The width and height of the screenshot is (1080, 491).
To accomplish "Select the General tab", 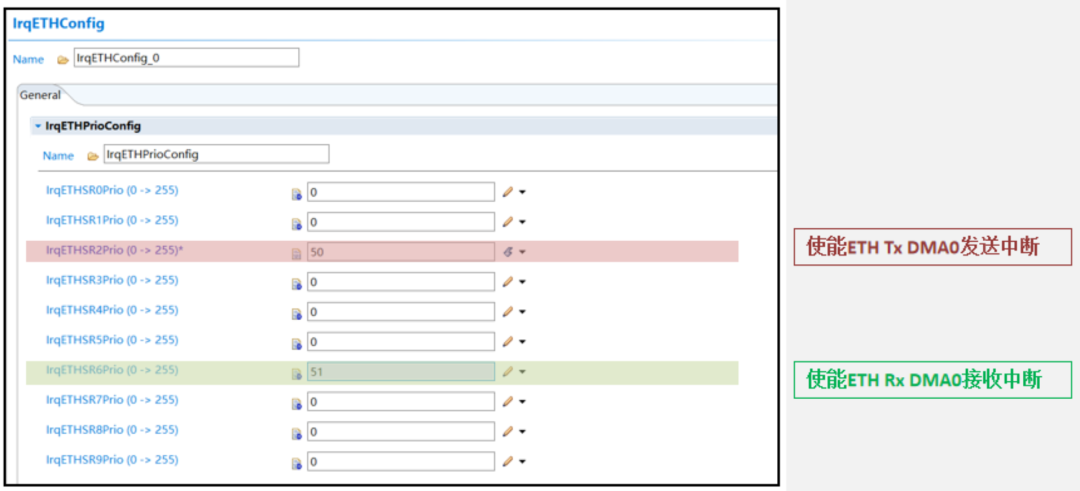I will [40, 95].
